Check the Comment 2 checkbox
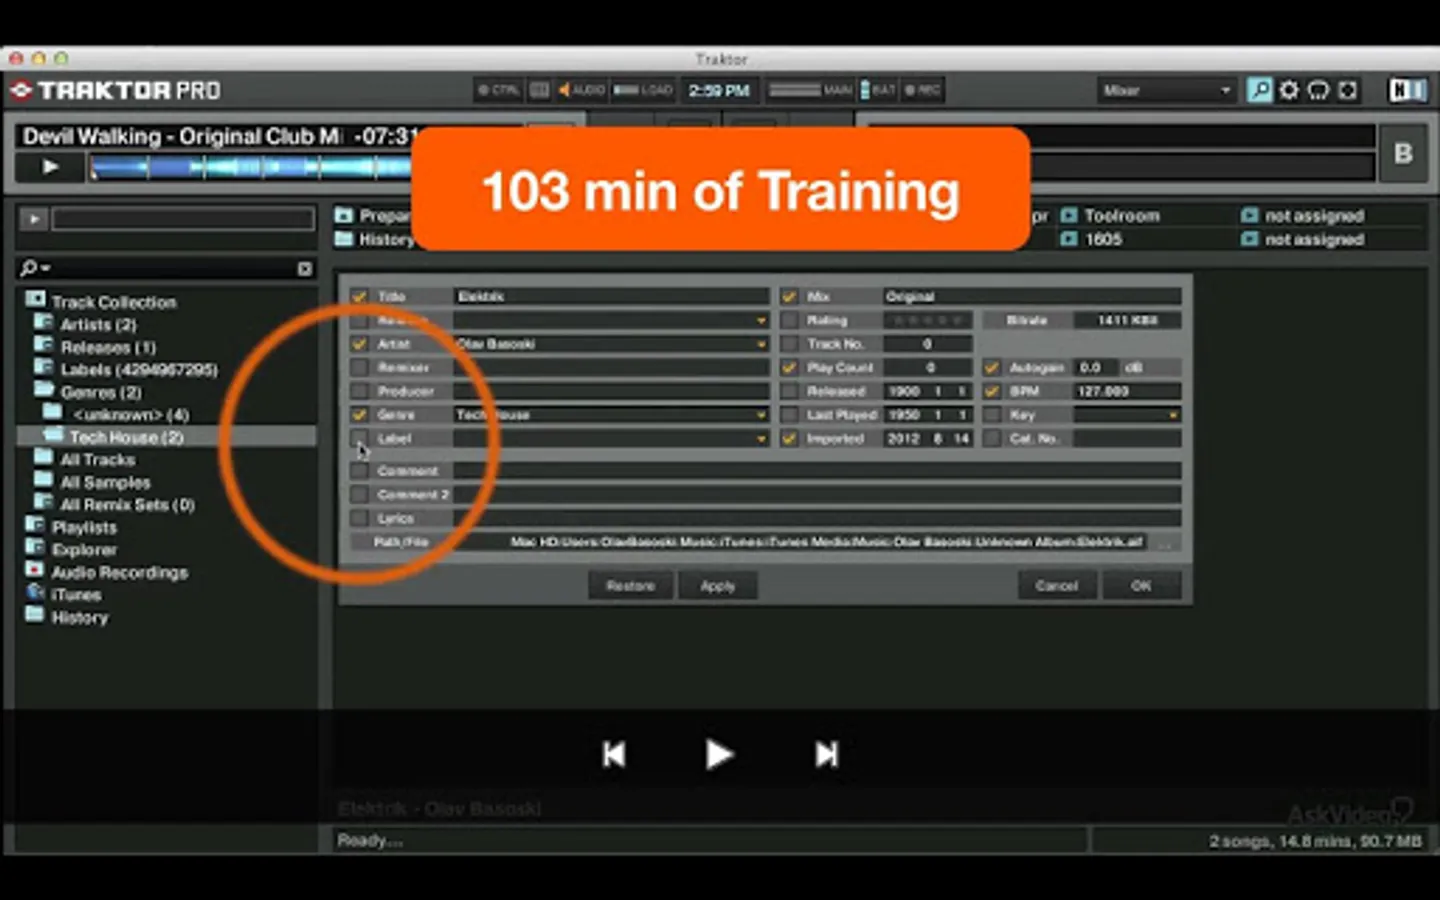Viewport: 1440px width, 900px height. point(359,494)
